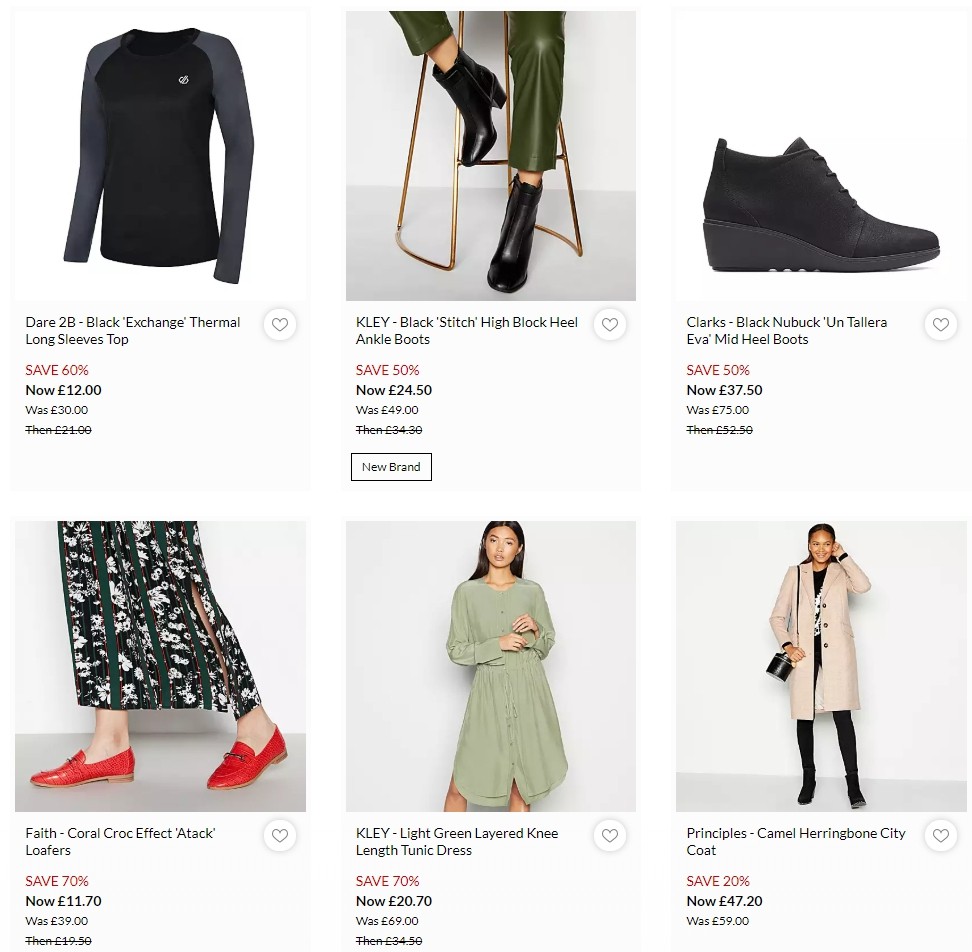Open the Light Green Layered Tunic Dress listing

(457, 841)
